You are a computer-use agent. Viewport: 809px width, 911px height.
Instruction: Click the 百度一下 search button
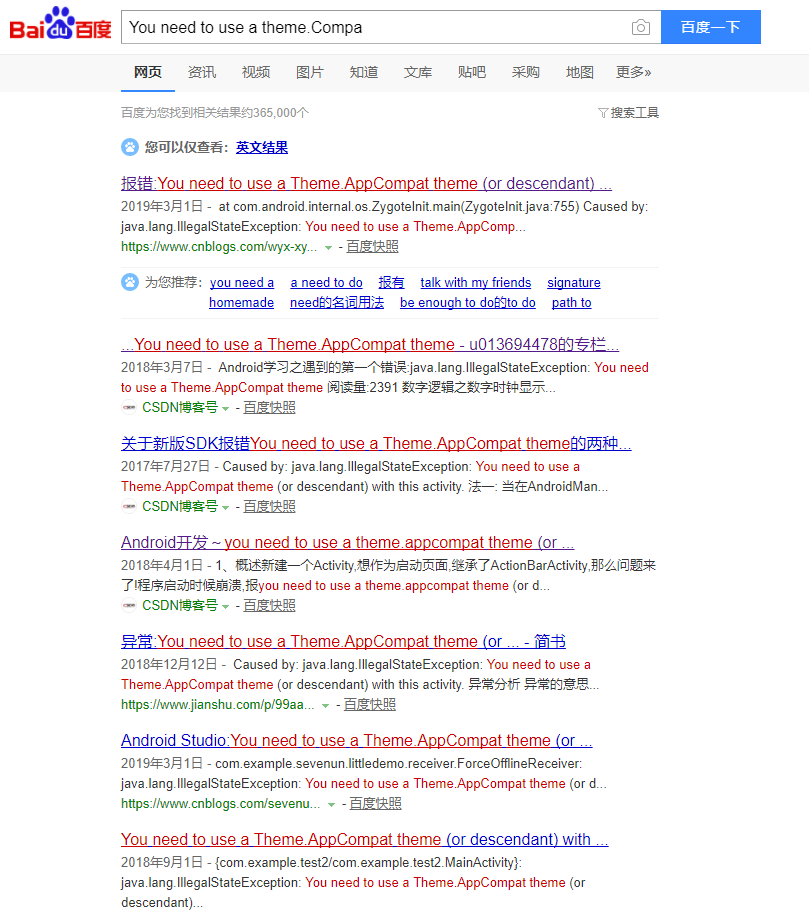click(711, 27)
